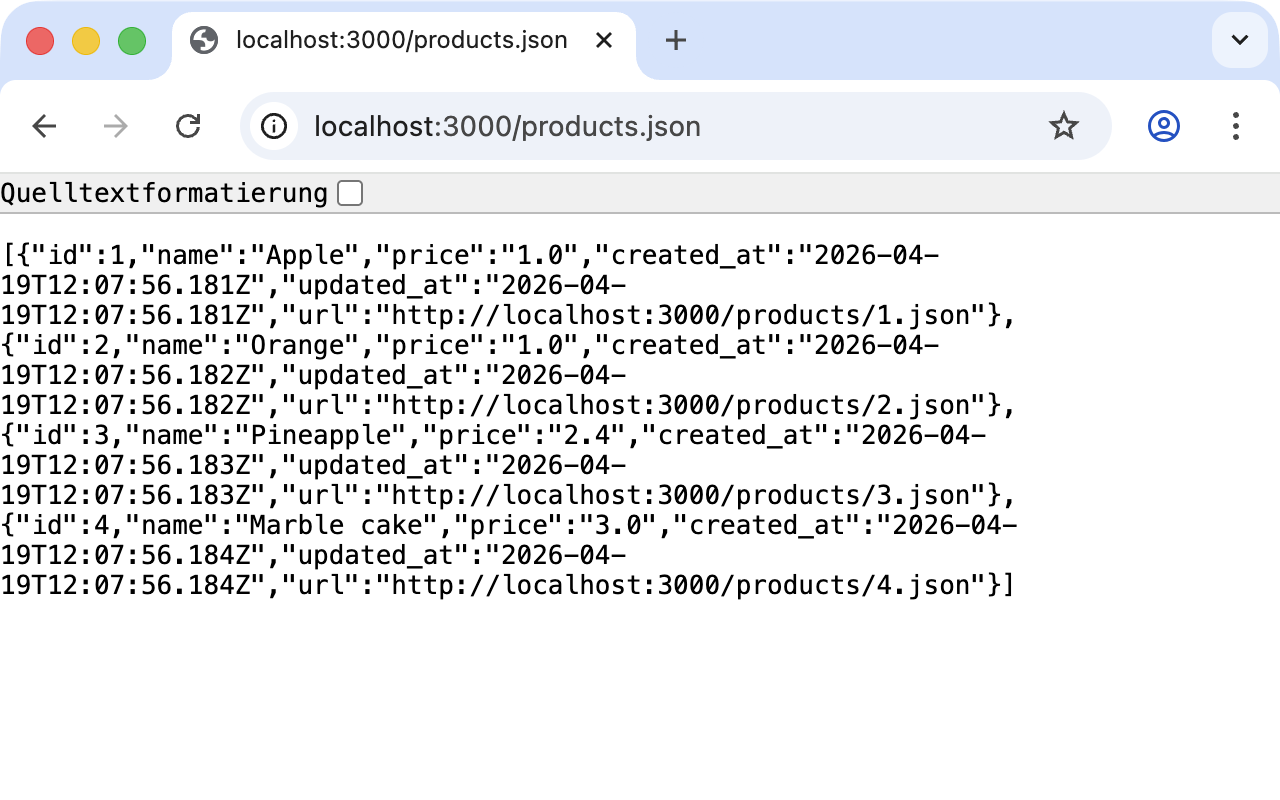Open the three-dot browser menu
Screen dimensions: 1280x800
1237,126
